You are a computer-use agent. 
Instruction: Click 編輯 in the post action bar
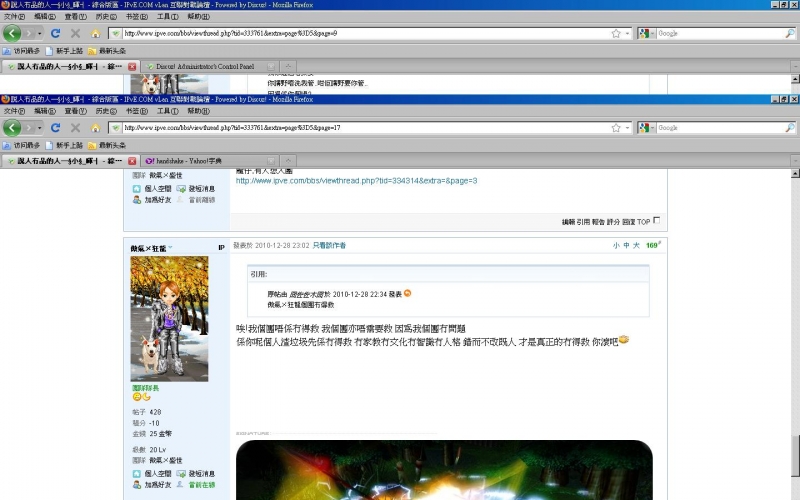568,222
